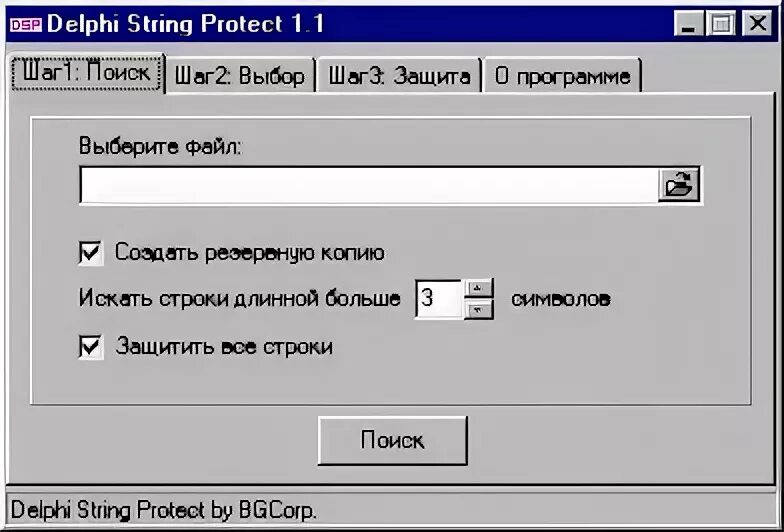Maximize the Delphi String Protect window
Screen dimensions: 784x532
[x=720, y=24]
